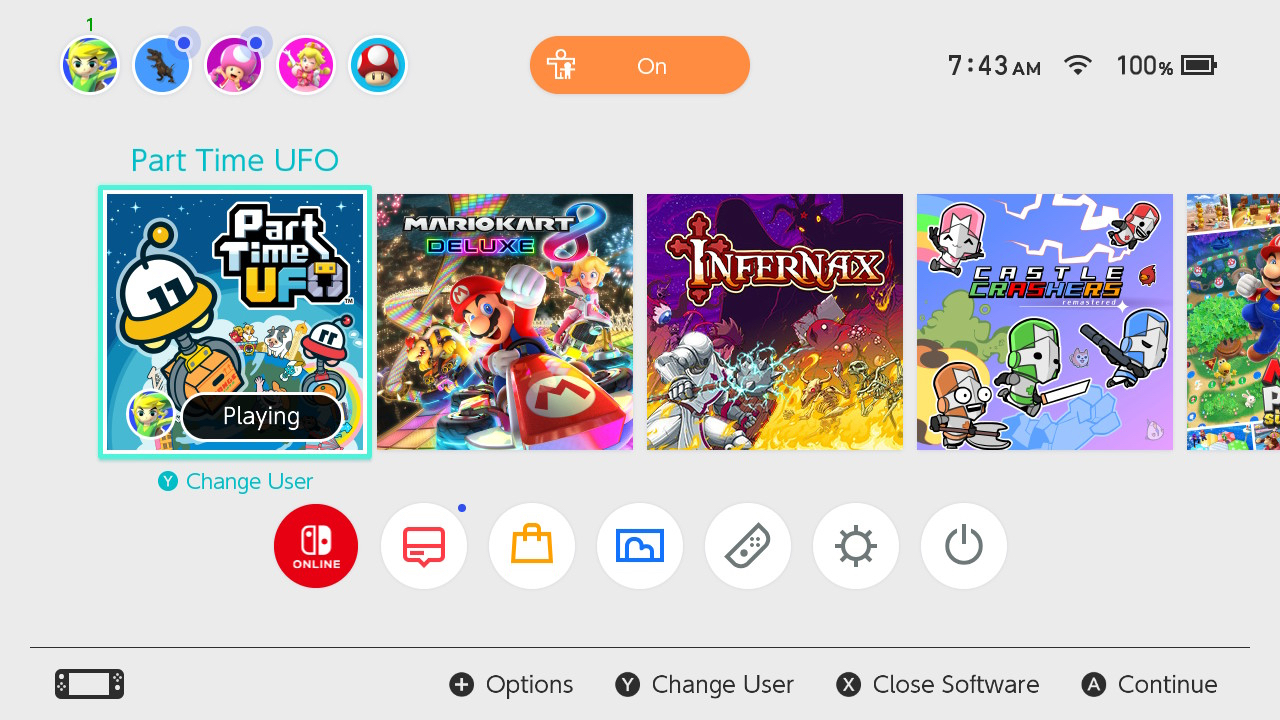
Task: Open the News icon
Action: (424, 546)
